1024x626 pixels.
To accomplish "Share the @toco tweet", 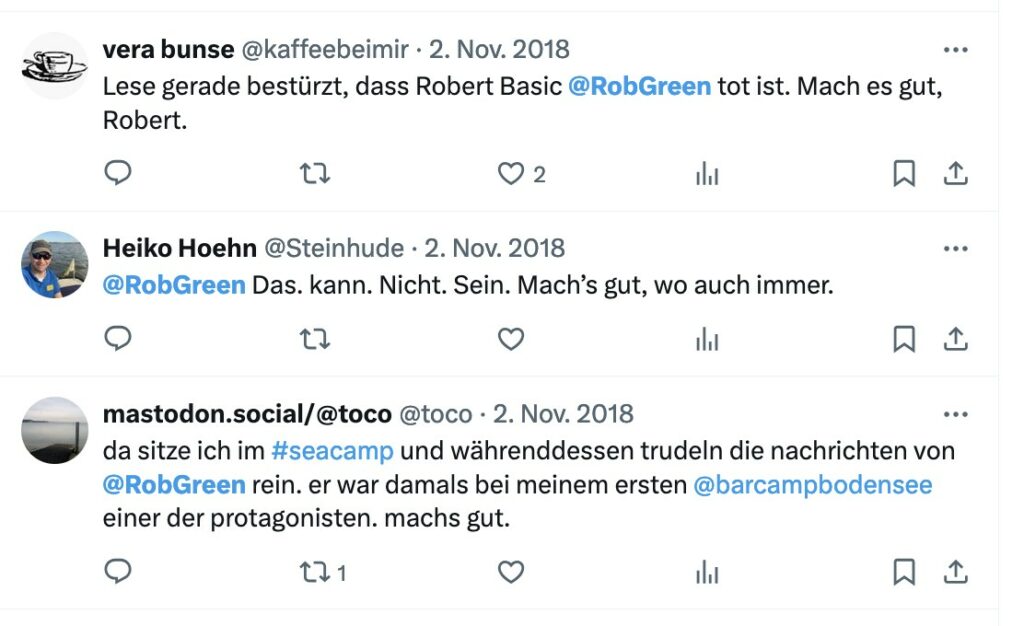I will pos(955,572).
